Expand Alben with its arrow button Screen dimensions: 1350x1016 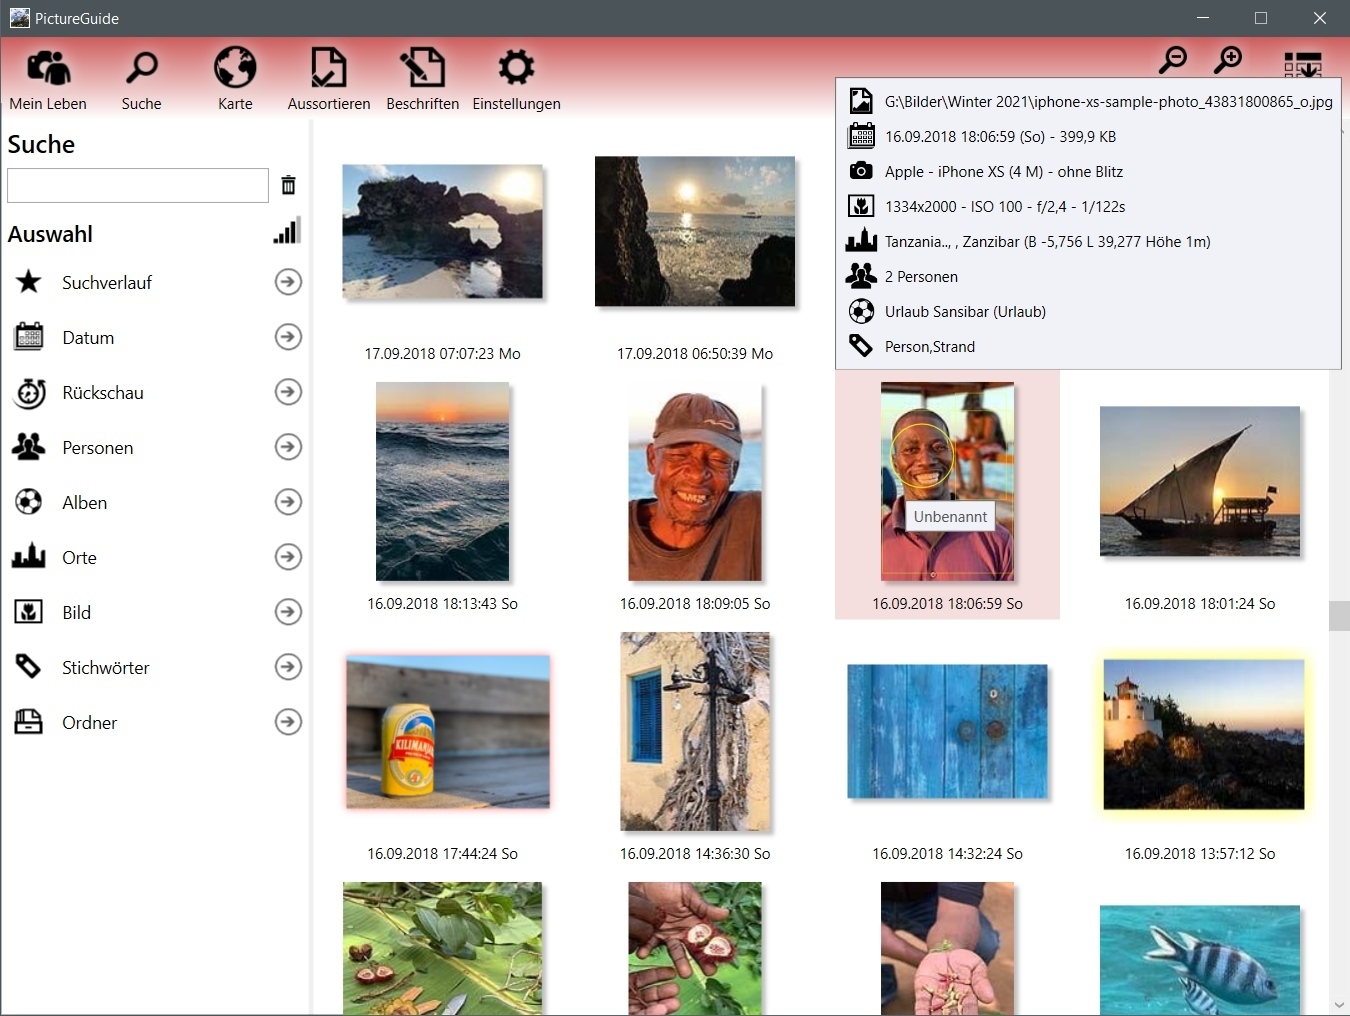pyautogui.click(x=288, y=502)
